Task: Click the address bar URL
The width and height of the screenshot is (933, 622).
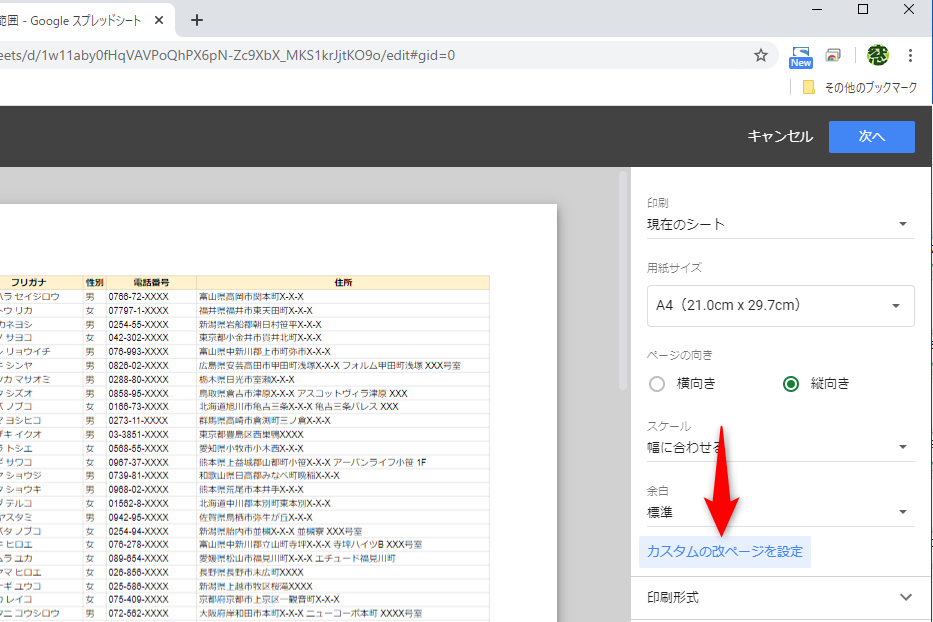Action: [227, 55]
